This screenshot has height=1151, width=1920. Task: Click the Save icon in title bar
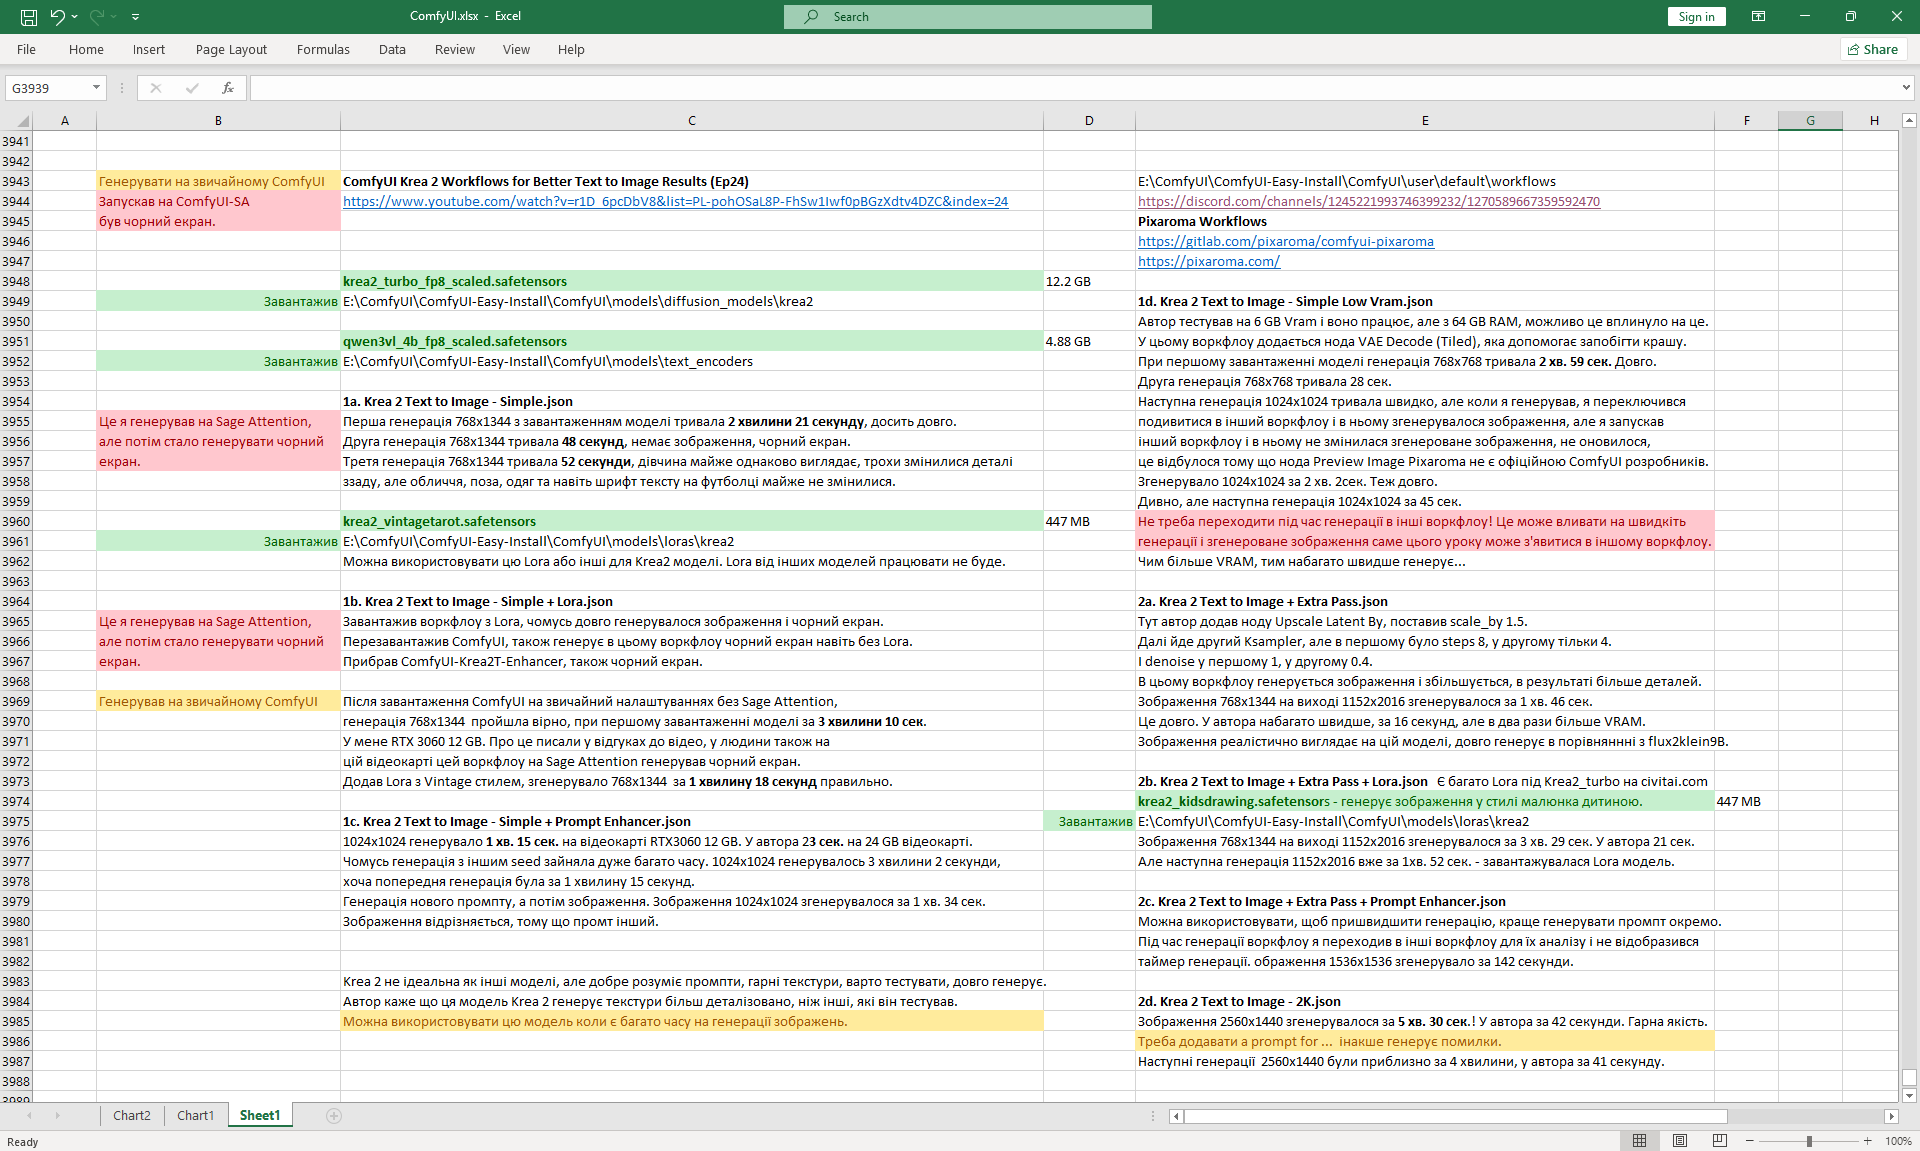[x=29, y=16]
